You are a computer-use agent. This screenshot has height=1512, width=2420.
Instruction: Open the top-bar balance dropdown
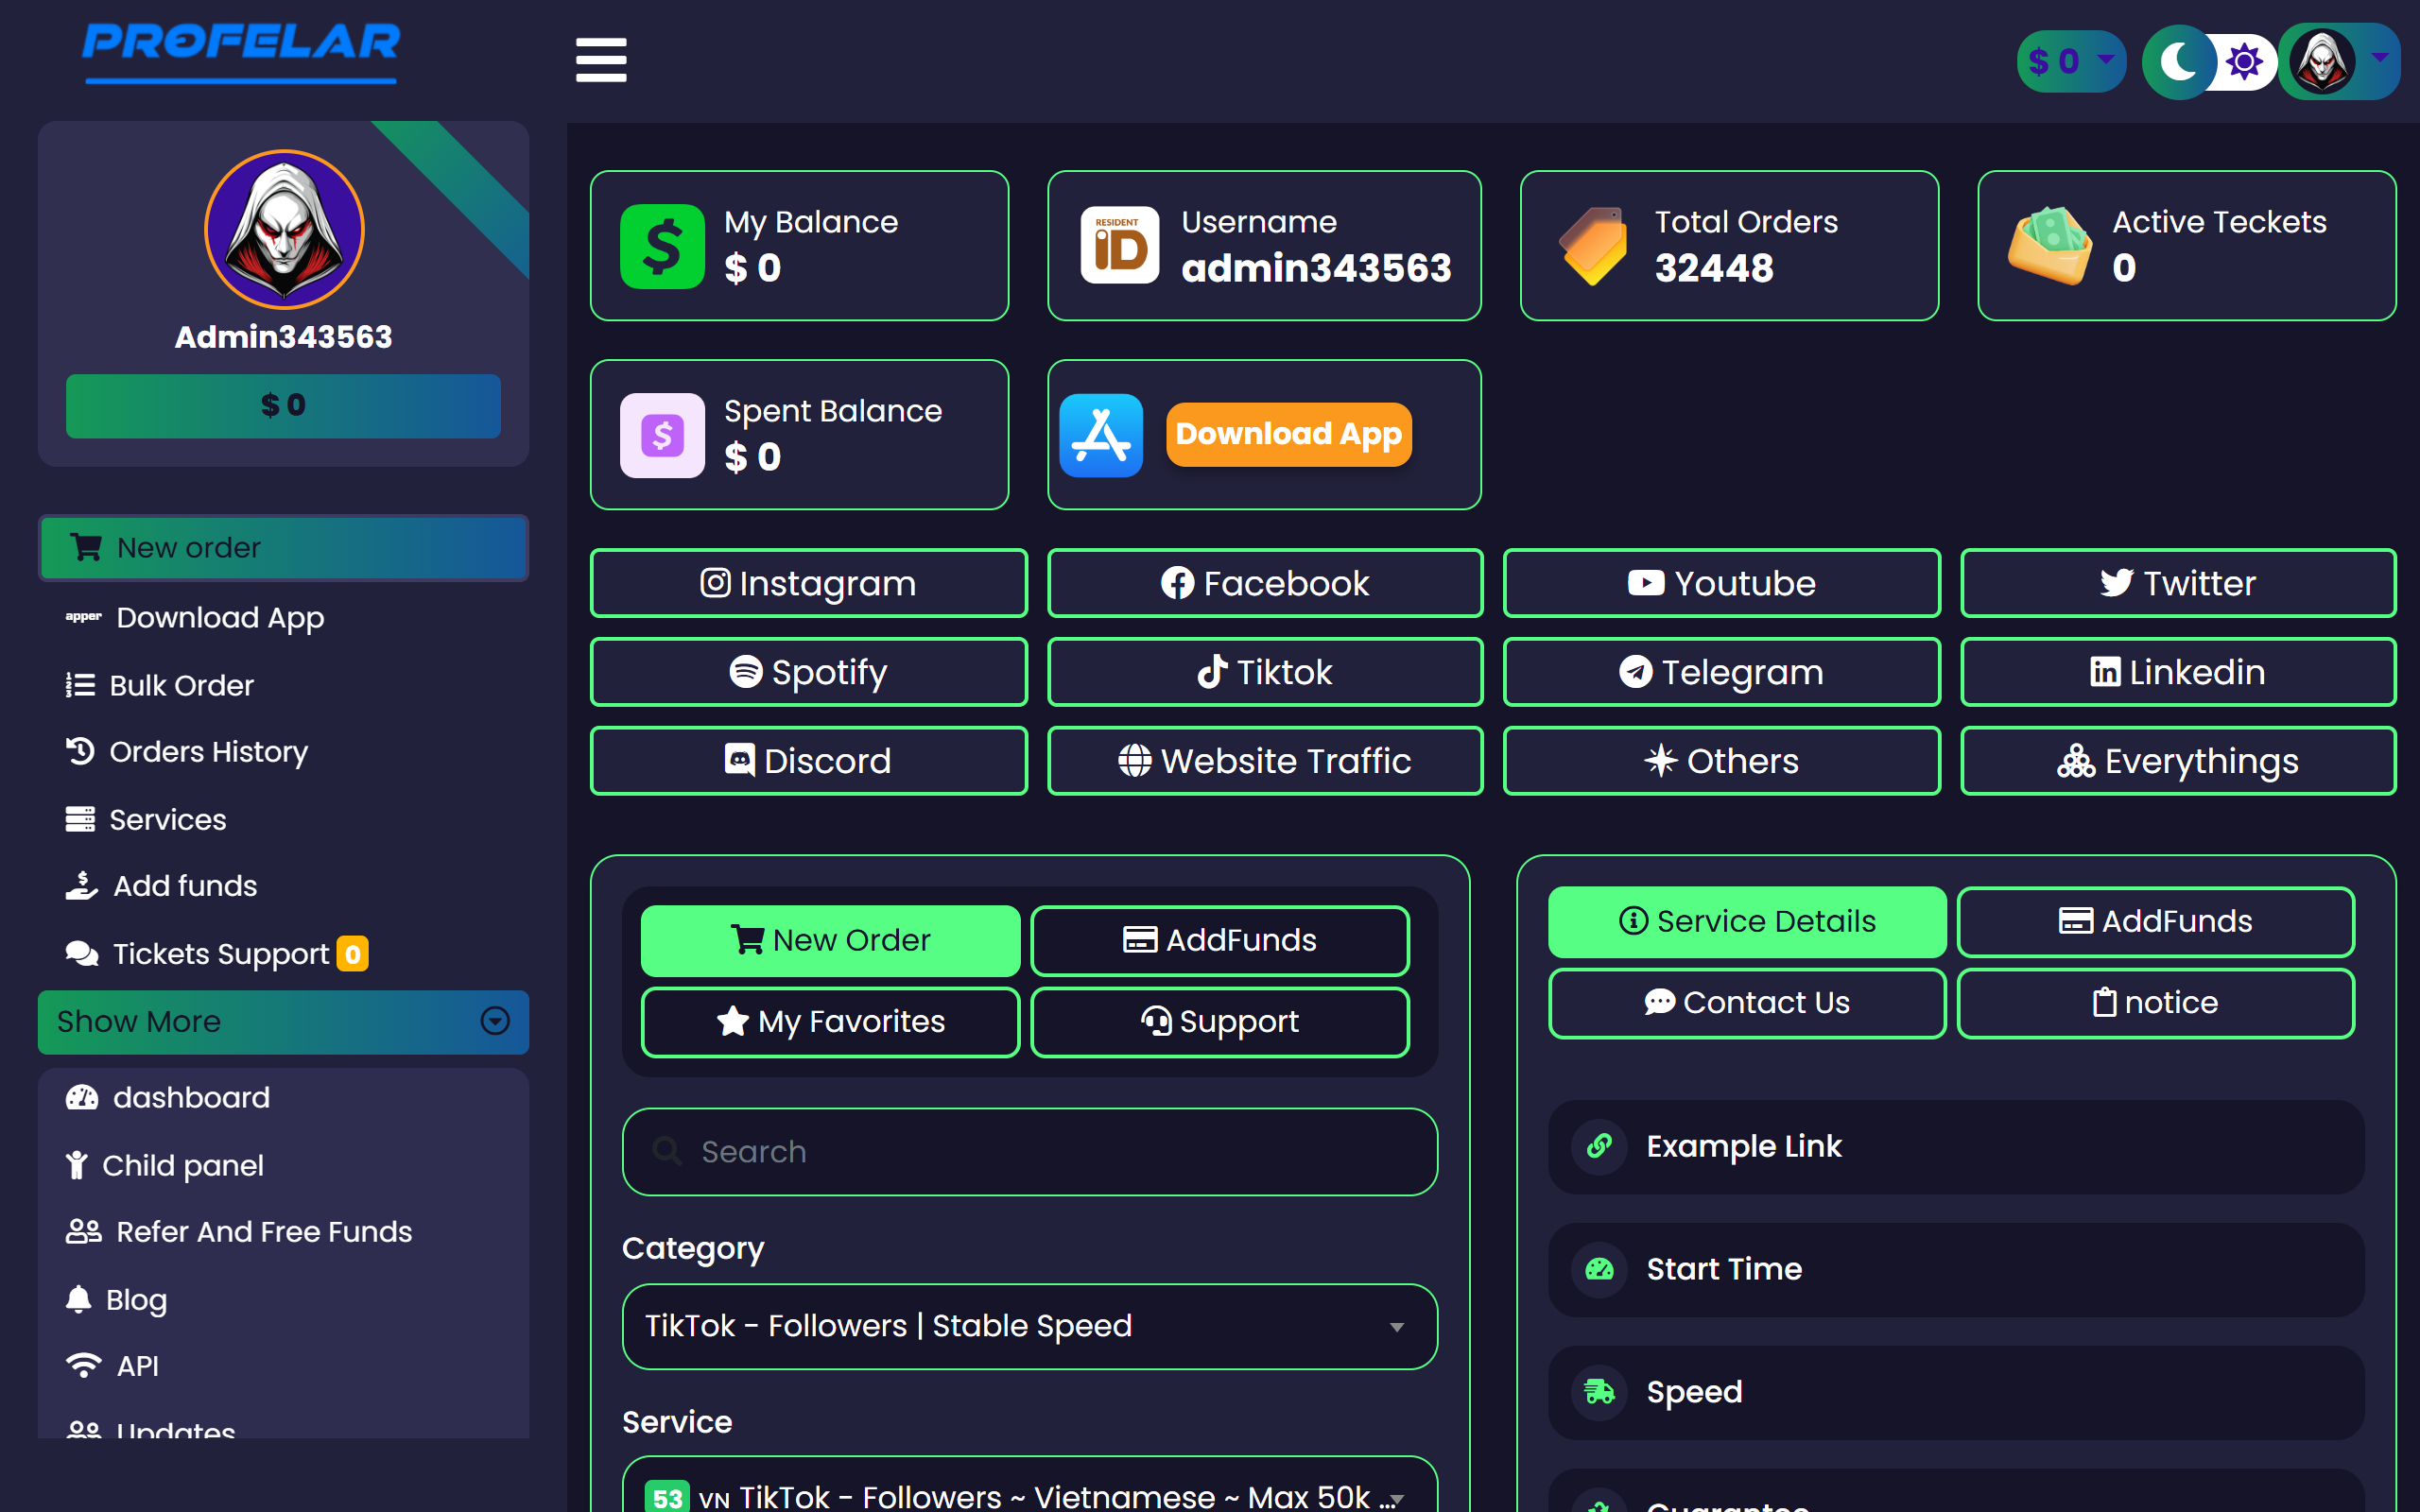[x=2071, y=62]
